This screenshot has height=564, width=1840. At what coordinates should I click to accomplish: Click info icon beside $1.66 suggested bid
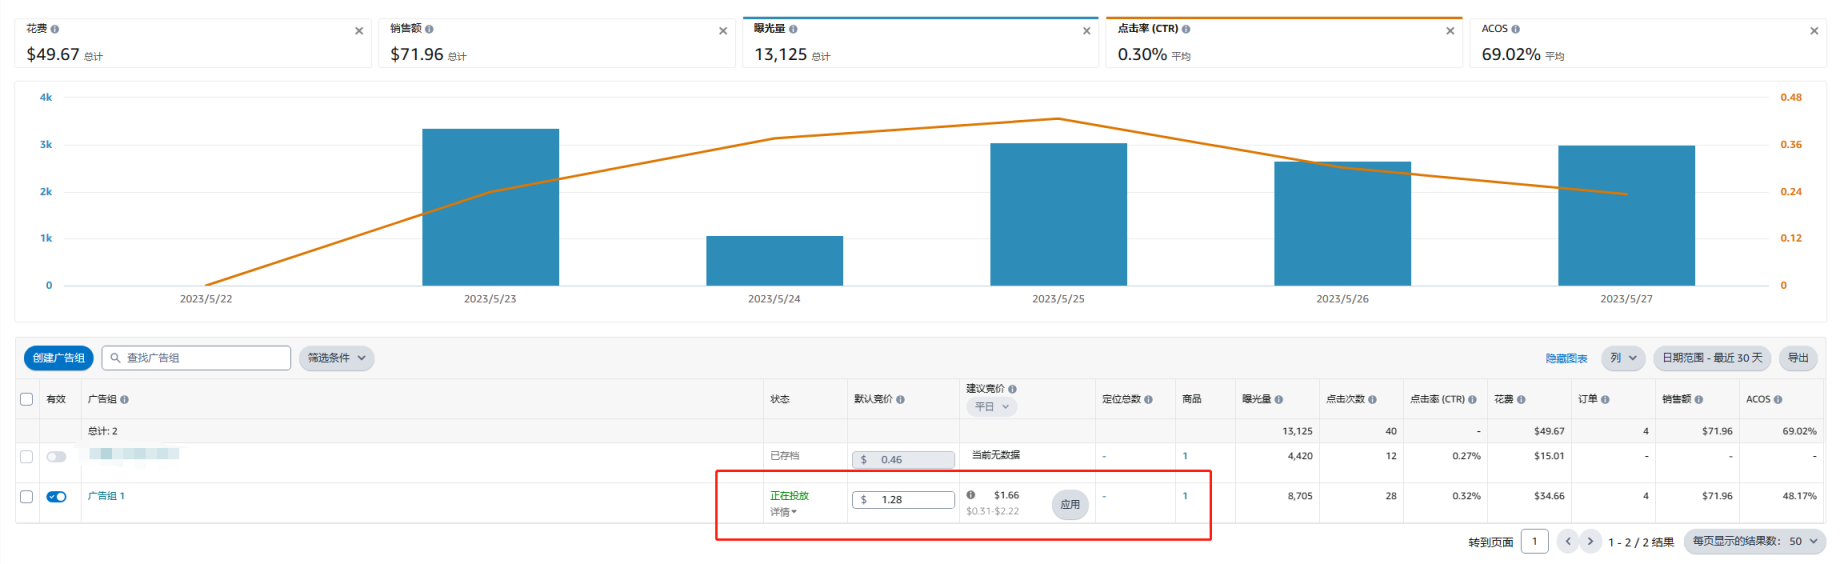[x=971, y=495]
